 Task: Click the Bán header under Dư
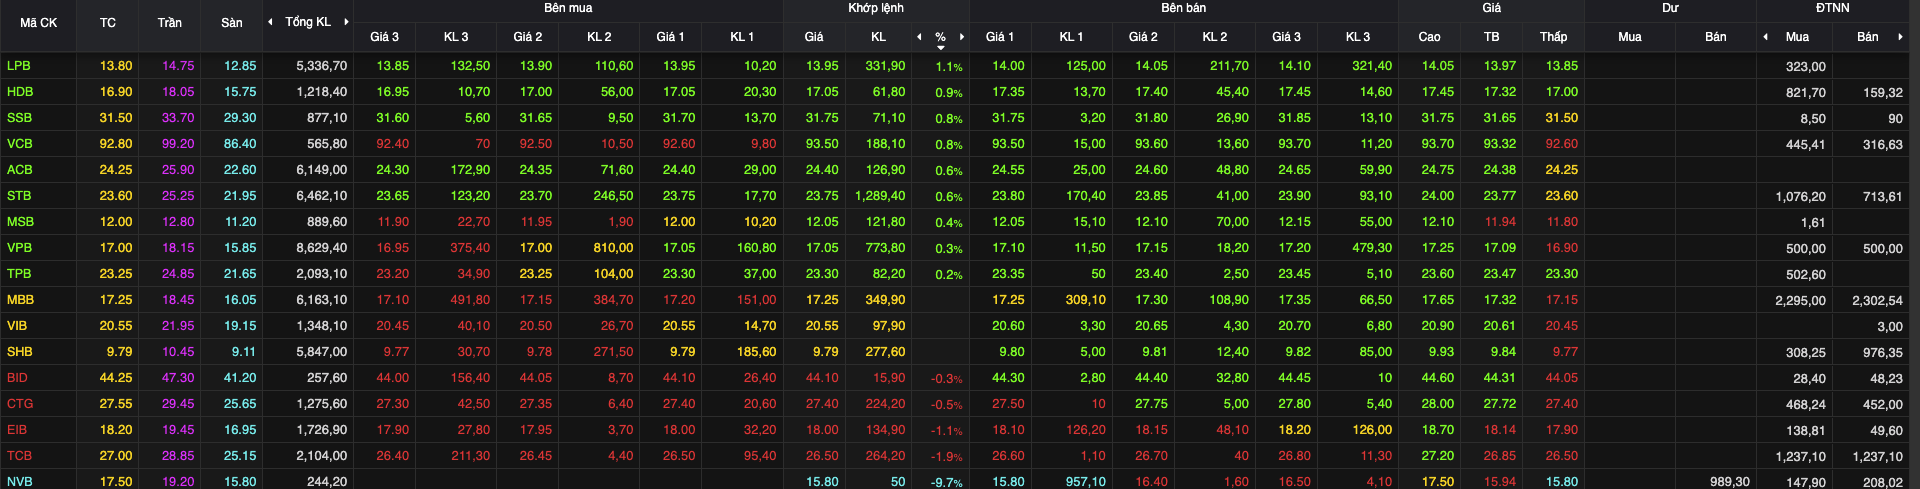click(x=1716, y=37)
